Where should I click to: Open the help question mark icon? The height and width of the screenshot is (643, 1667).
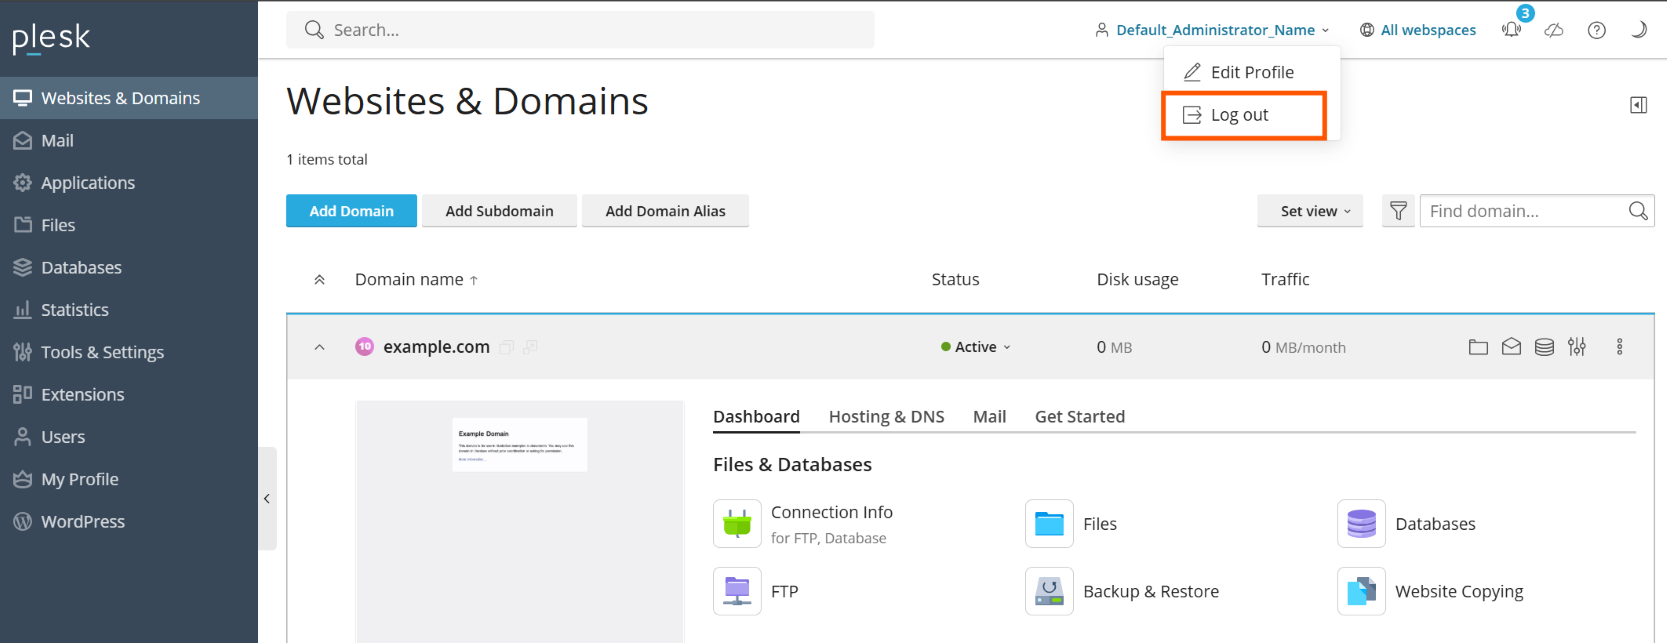coord(1597,30)
